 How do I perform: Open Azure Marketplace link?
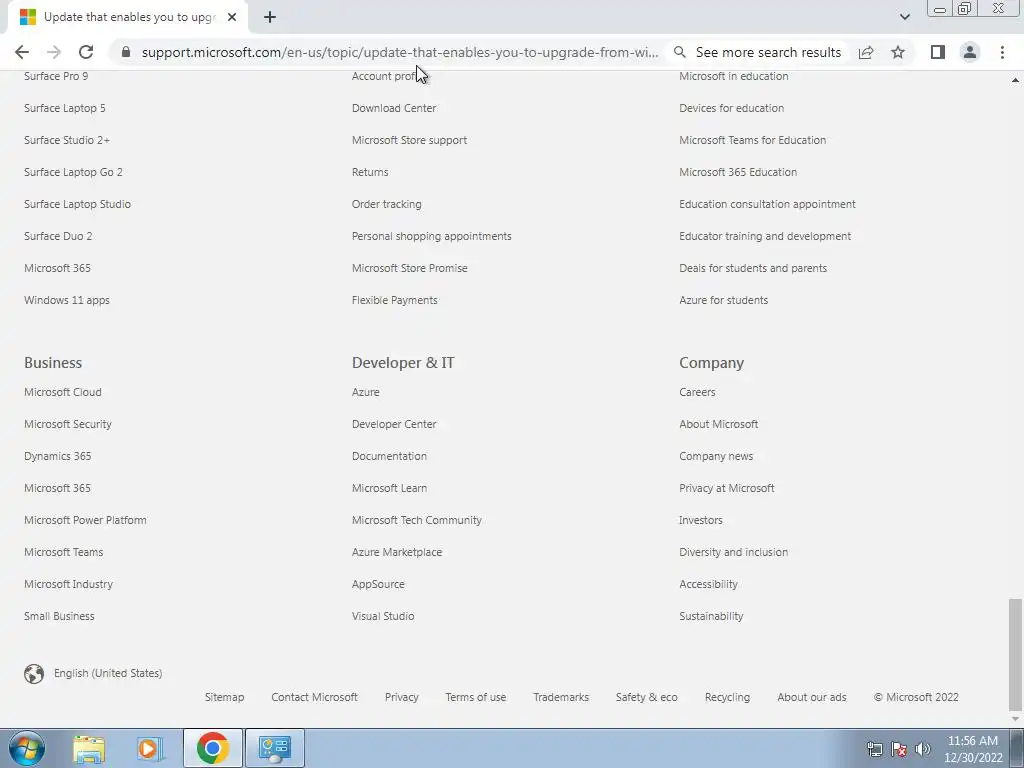tap(397, 552)
